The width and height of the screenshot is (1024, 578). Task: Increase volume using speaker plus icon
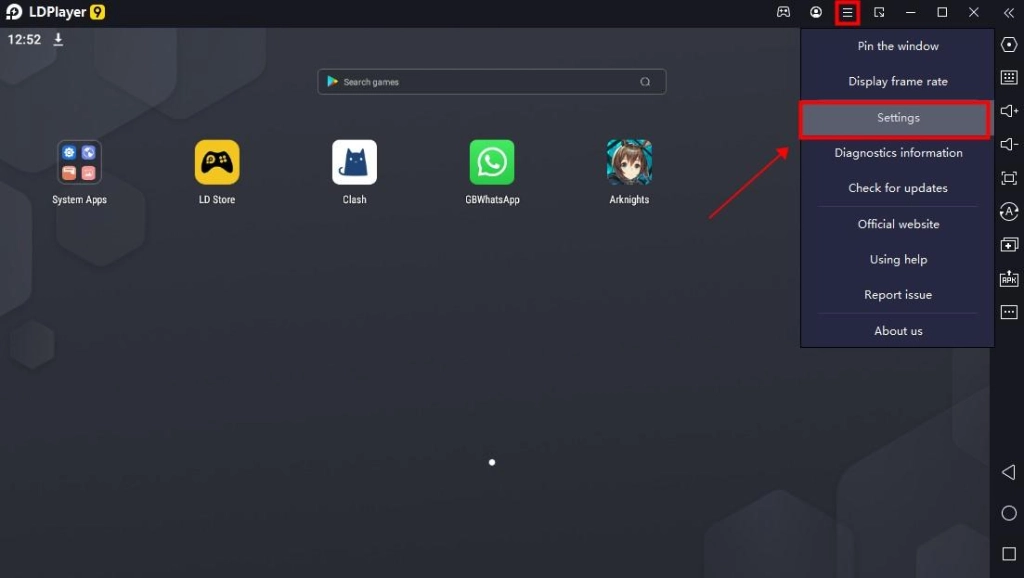(x=1009, y=111)
